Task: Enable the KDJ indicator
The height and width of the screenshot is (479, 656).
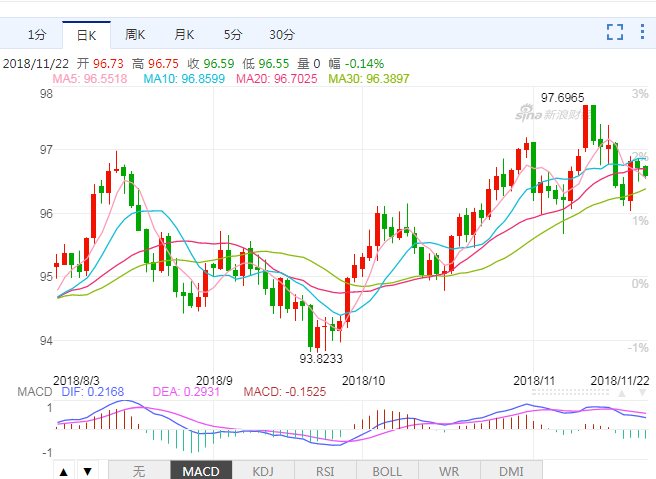Action: point(264,471)
